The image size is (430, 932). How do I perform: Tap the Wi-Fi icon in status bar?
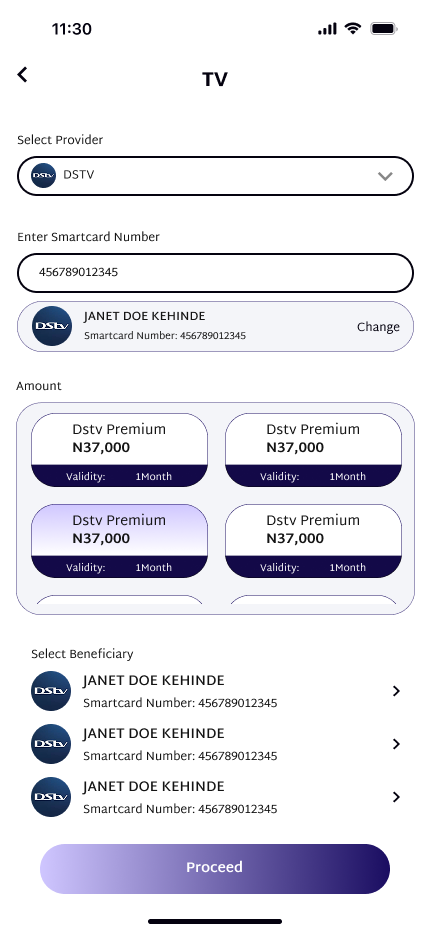click(353, 28)
